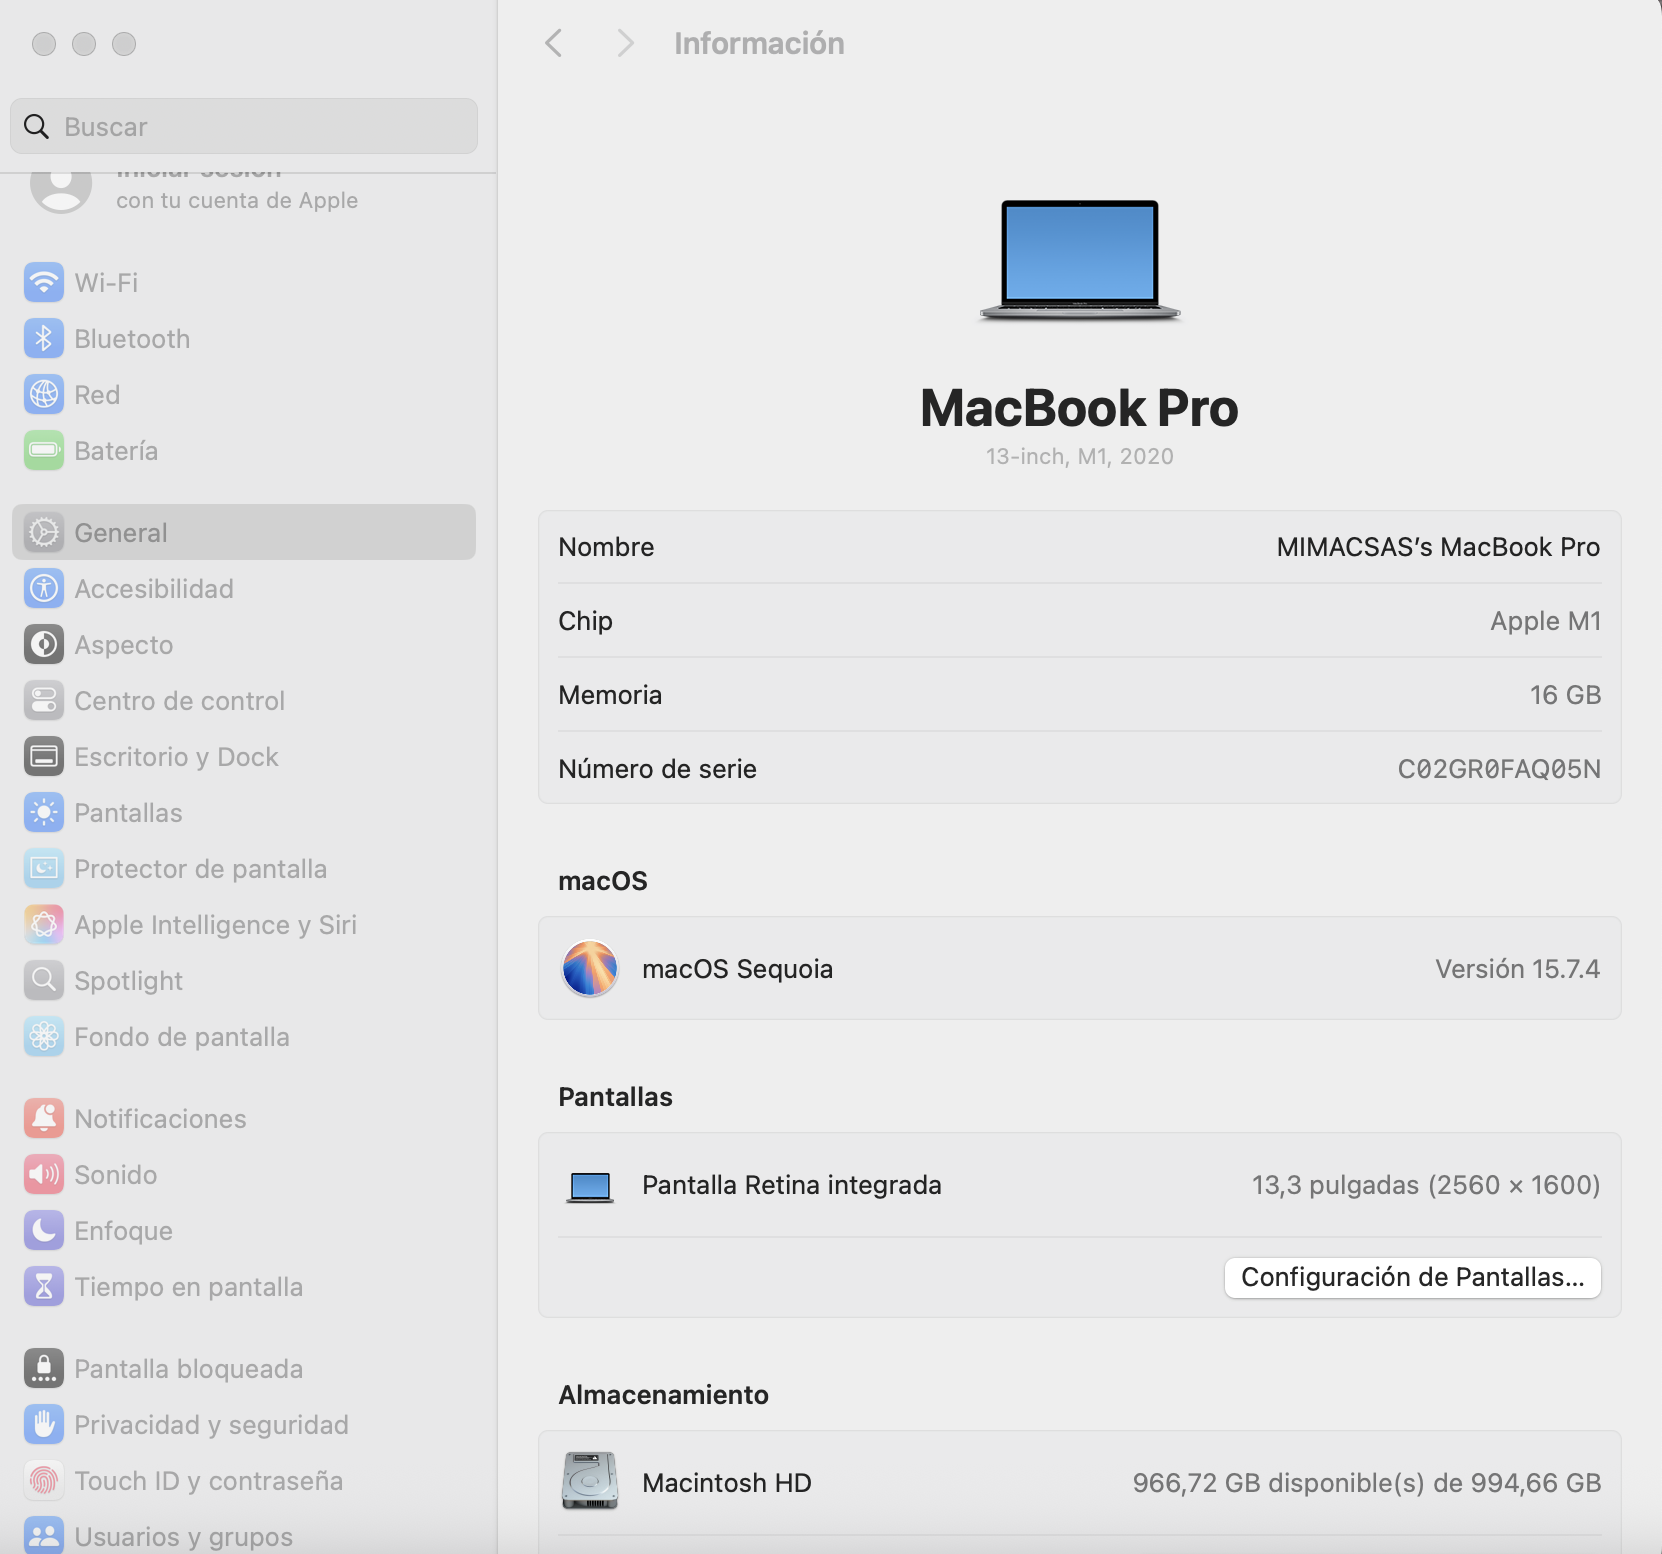Select the Accesibilidad icon
The width and height of the screenshot is (1662, 1554).
coord(43,589)
